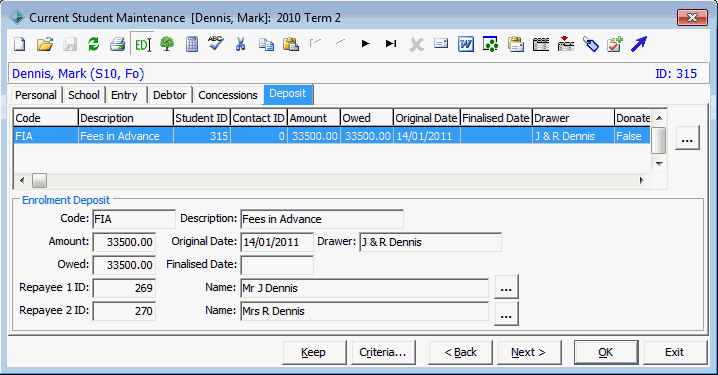Open the calculator icon
Viewport: 718px width, 375px height.
(x=192, y=44)
